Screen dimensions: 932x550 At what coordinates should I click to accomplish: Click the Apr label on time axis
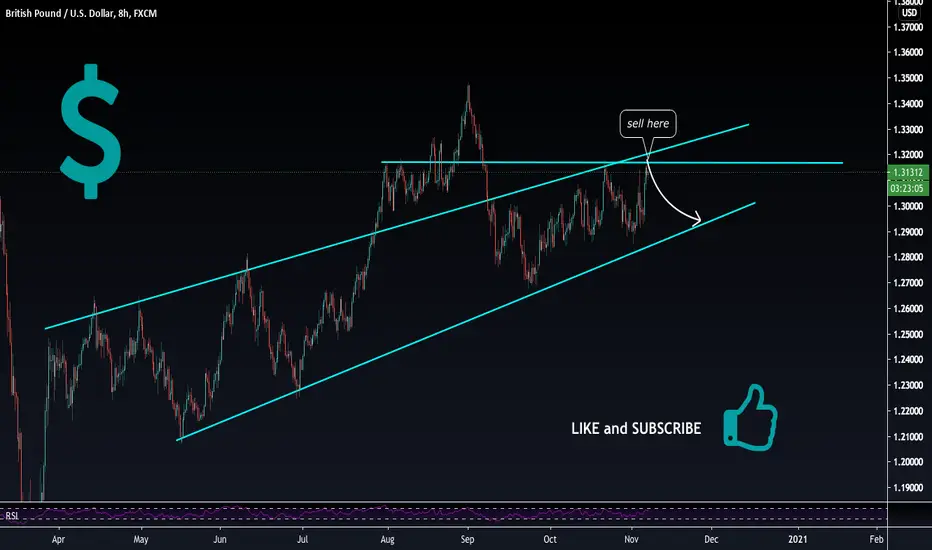(x=58, y=540)
